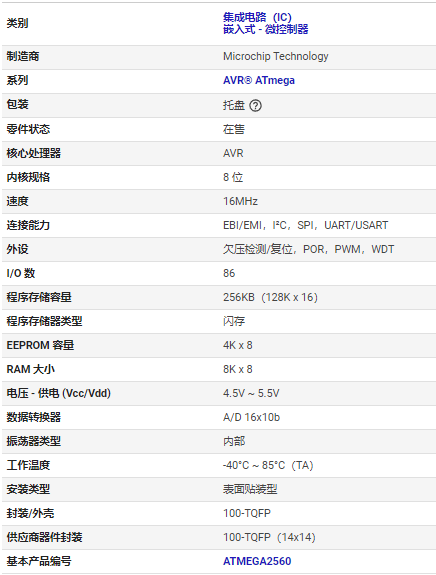Select the A/D 16x10b data converter value
The width and height of the screenshot is (436, 575).
(251, 417)
